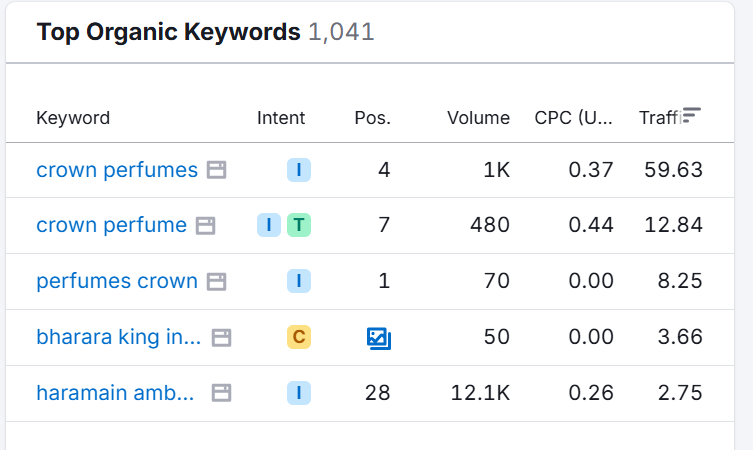Open SERP snapshot icon beside crown perfumes

(216, 170)
